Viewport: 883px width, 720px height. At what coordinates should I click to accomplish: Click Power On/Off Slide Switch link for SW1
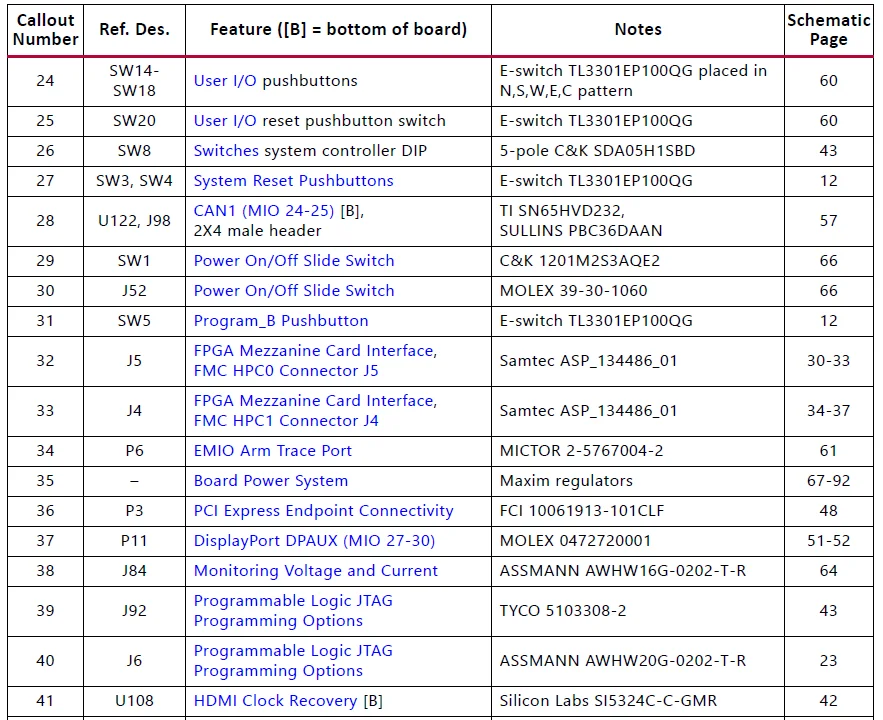293,261
